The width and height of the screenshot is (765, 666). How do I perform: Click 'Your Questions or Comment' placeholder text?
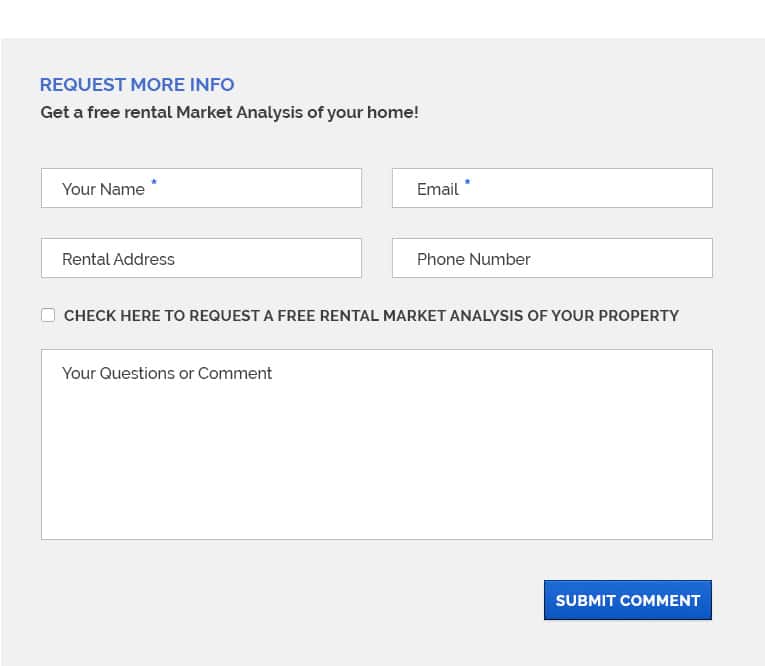(167, 373)
